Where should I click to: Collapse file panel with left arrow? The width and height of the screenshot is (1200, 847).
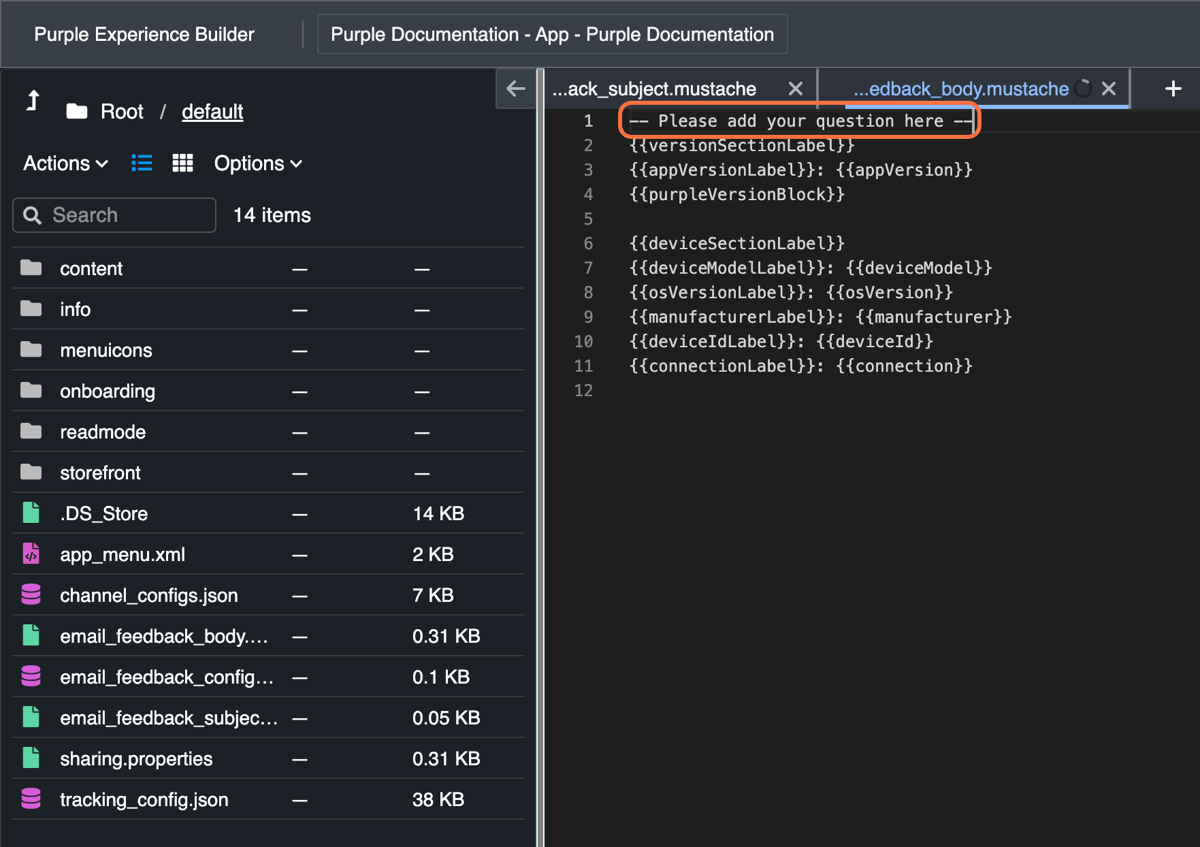click(x=515, y=88)
